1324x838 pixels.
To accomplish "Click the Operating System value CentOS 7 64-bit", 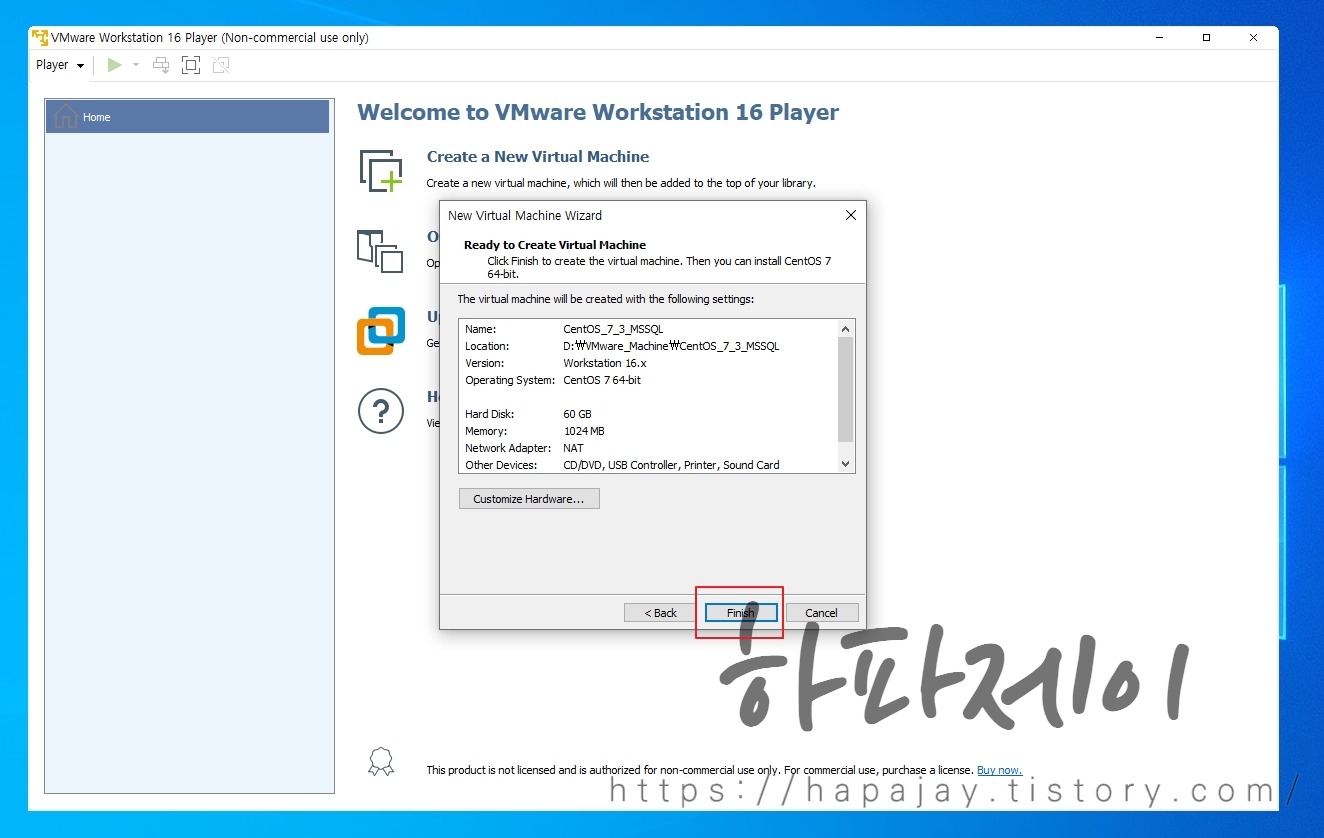I will tap(602, 380).
